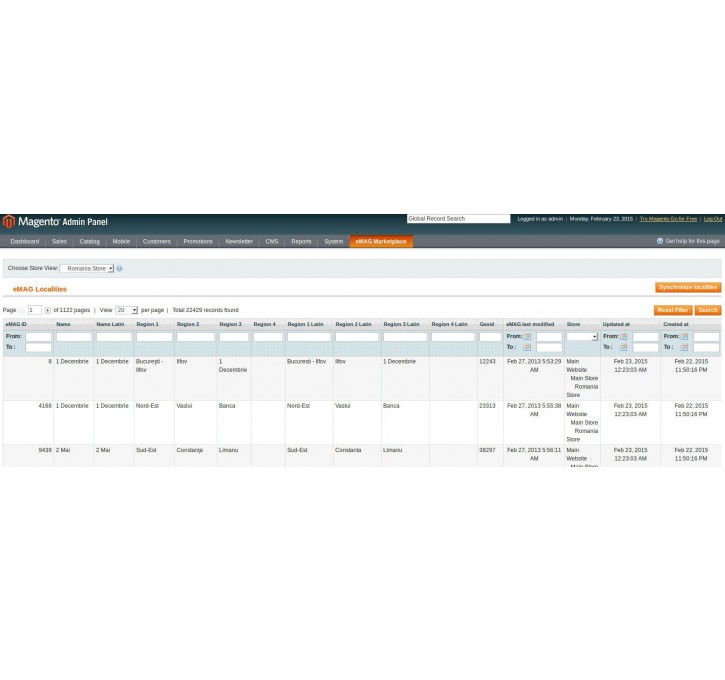Open the Dashboard menu
Image resolution: width=725 pixels, height=680 pixels.
[x=25, y=241]
